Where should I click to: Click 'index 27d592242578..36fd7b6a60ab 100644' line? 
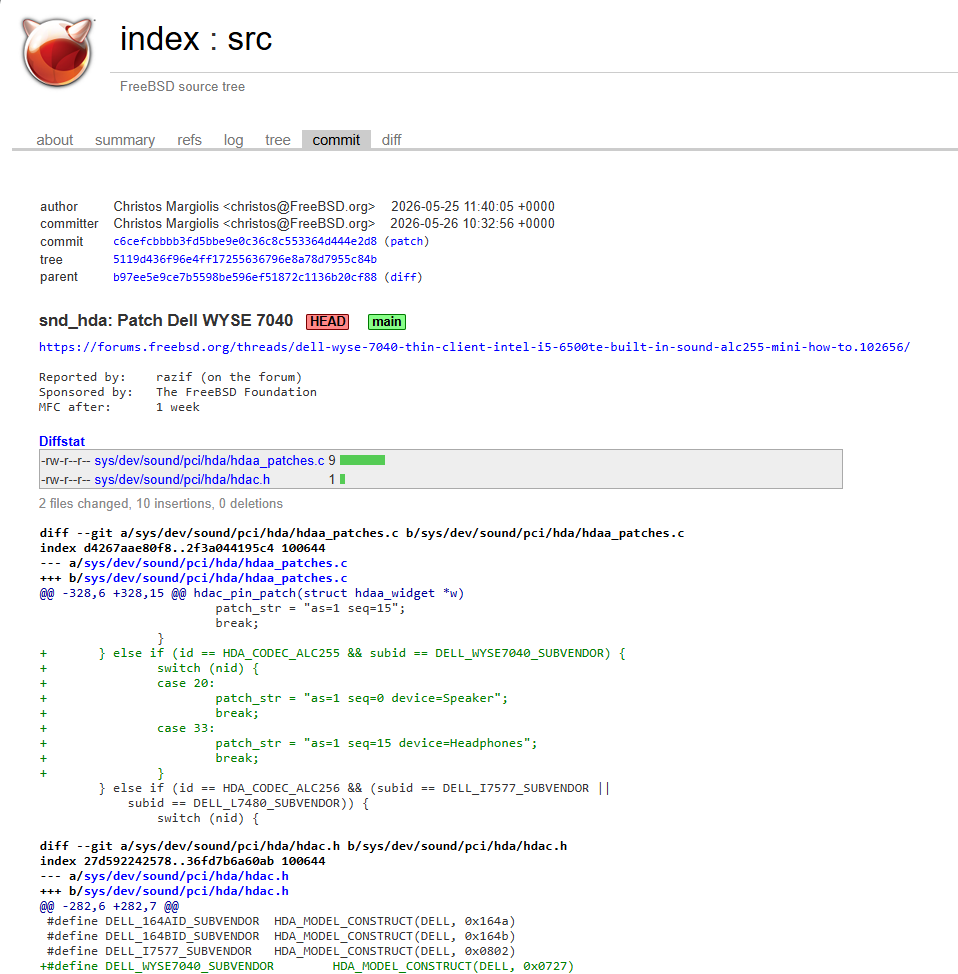point(183,861)
